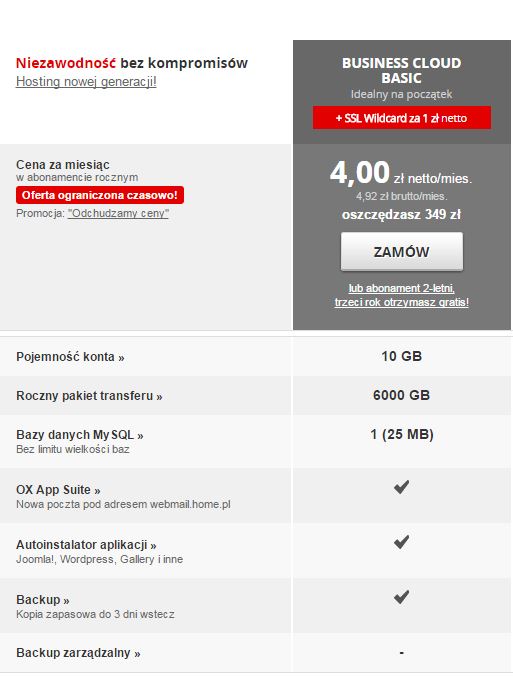Click the SSL Wildcard za 1 zł banner
Viewport: 513px width, 676px height.
(x=401, y=118)
